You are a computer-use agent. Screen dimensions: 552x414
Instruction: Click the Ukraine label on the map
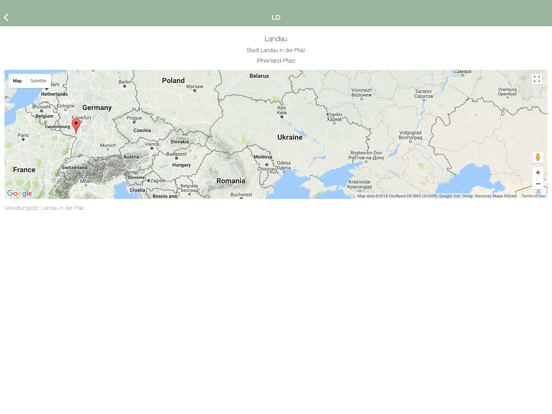[290, 137]
